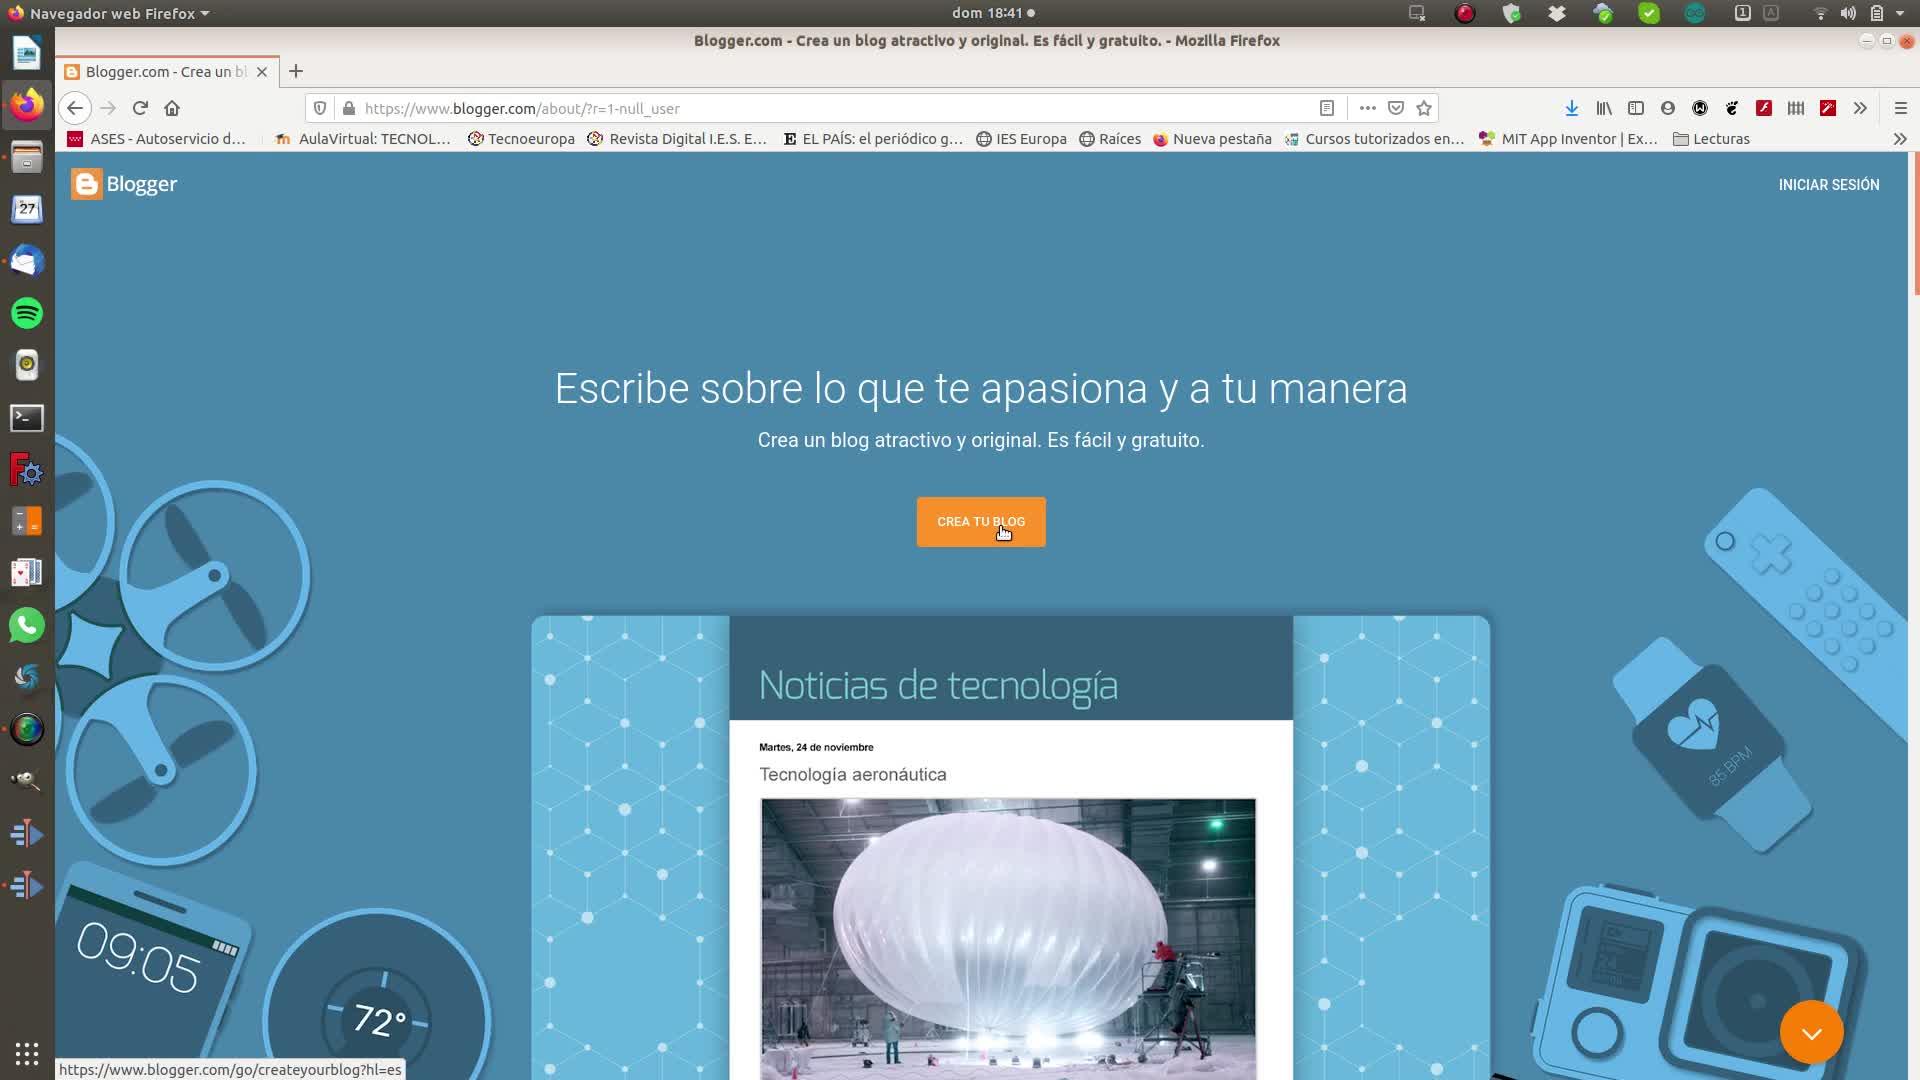The width and height of the screenshot is (1920, 1080).
Task: Reload the current page
Action: pos(140,108)
